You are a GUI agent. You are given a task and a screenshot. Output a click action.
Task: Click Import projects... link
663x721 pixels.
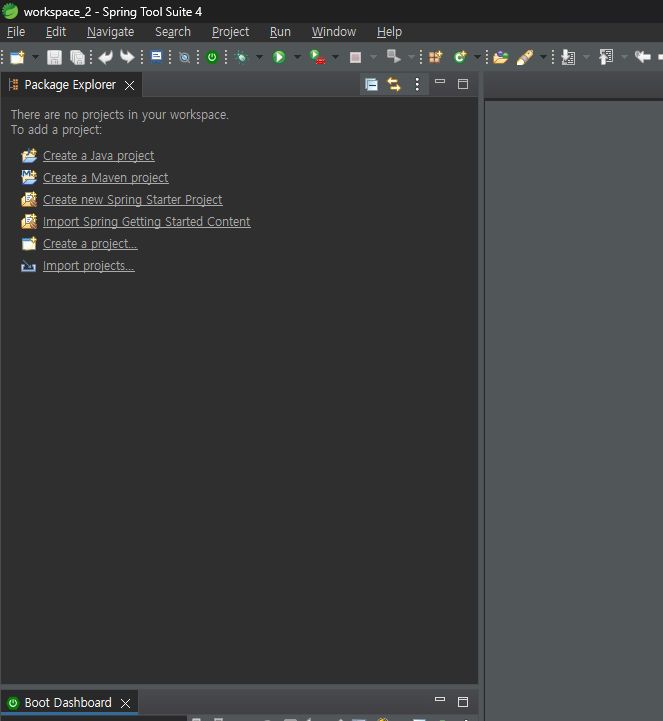[x=89, y=266]
